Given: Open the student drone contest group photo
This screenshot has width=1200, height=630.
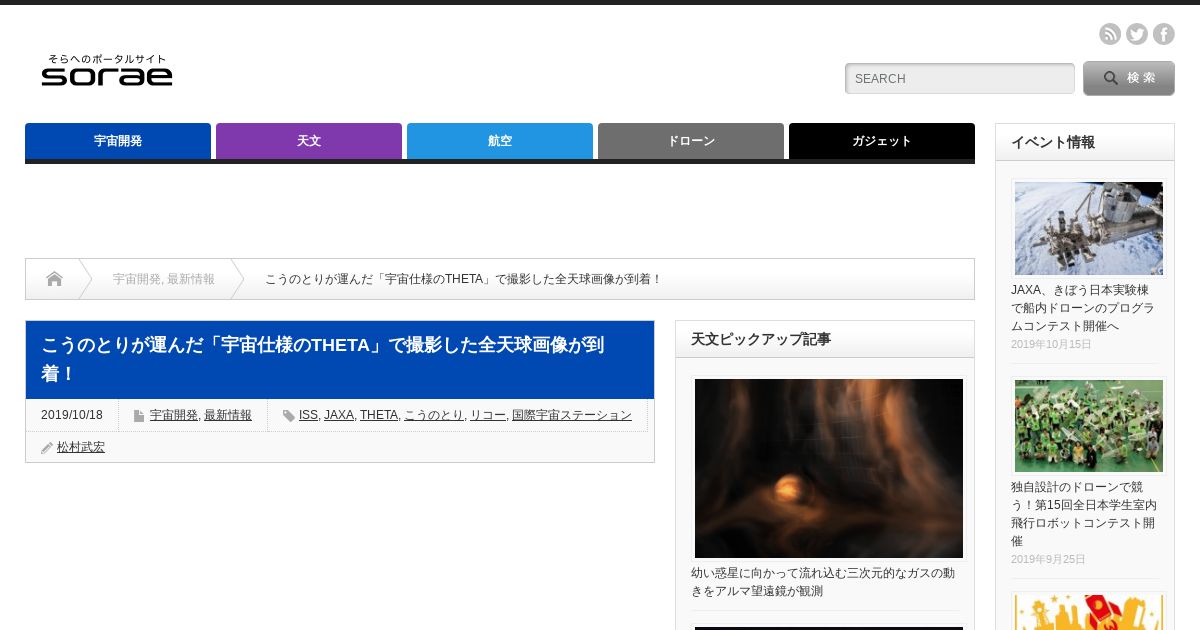Looking at the screenshot, I should click(x=1089, y=426).
